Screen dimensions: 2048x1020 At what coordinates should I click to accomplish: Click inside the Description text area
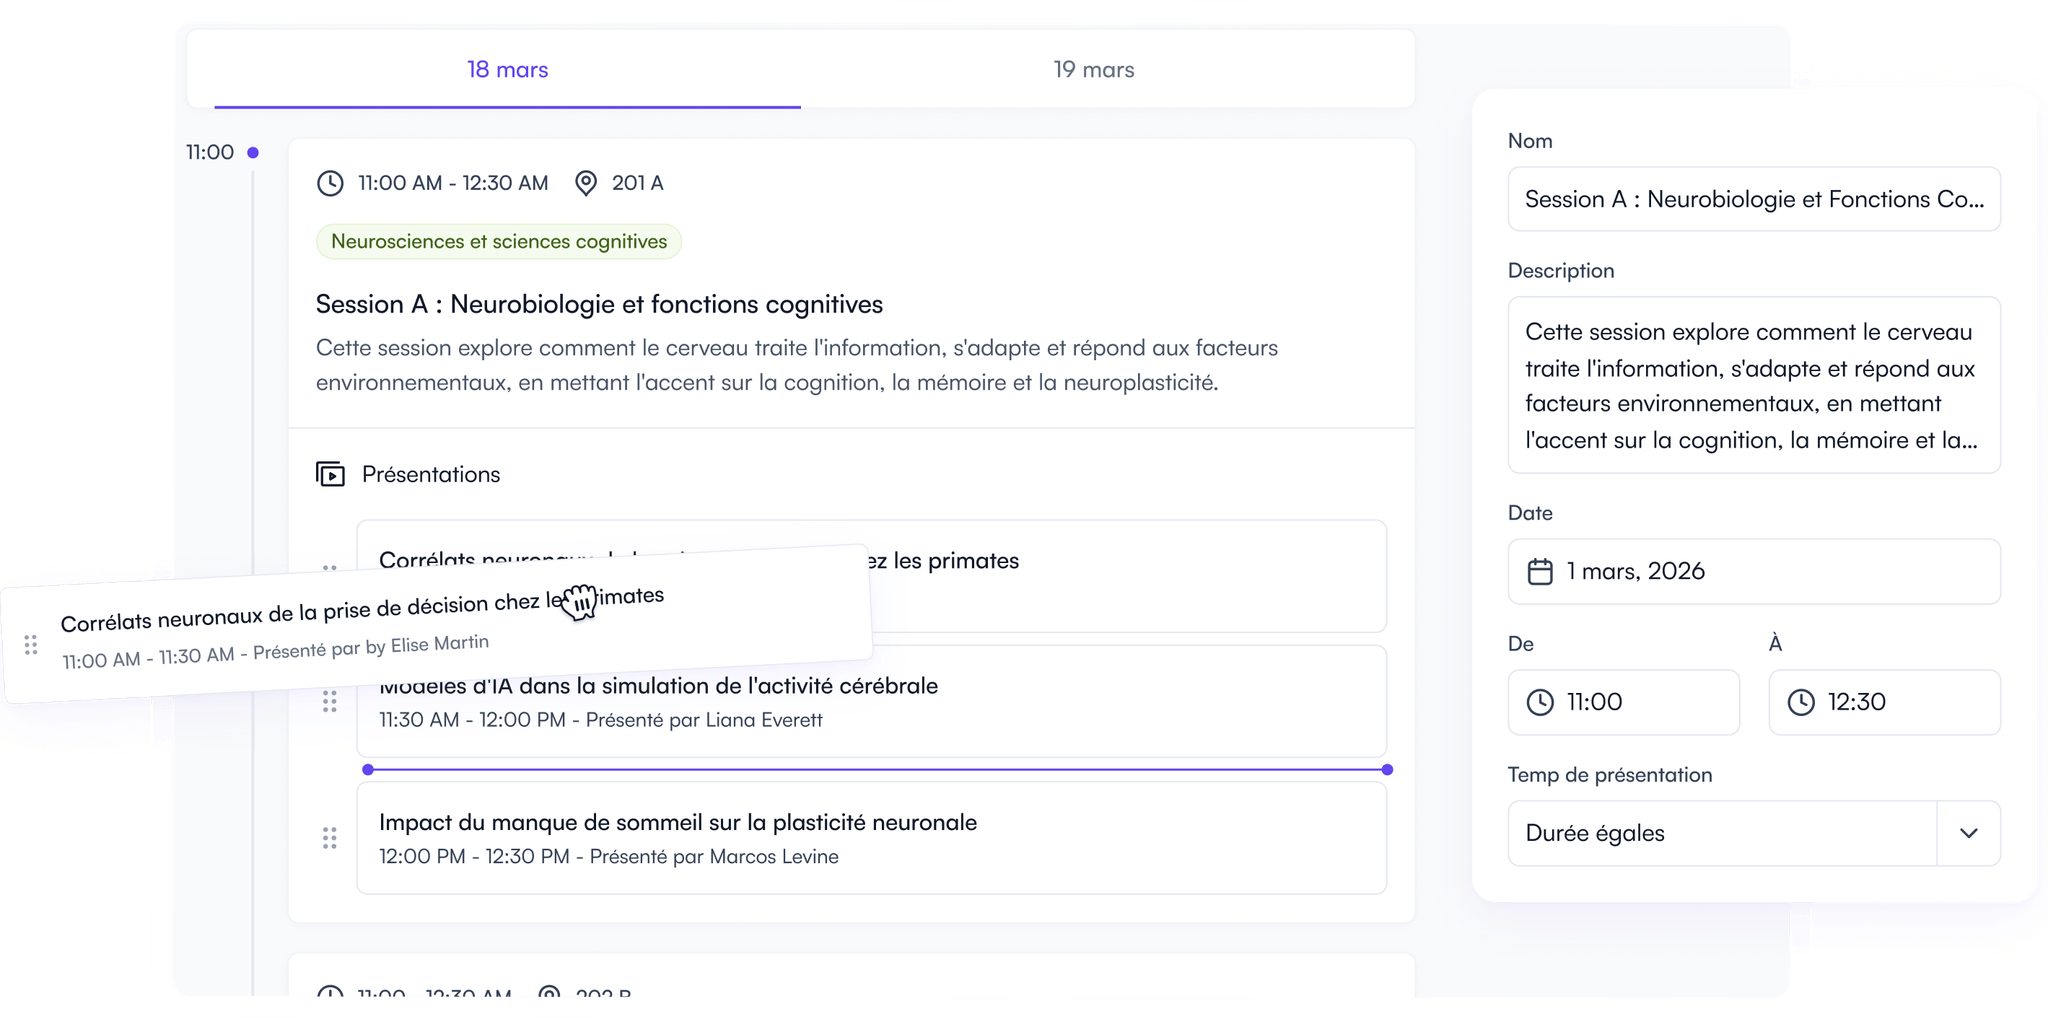pos(1753,385)
